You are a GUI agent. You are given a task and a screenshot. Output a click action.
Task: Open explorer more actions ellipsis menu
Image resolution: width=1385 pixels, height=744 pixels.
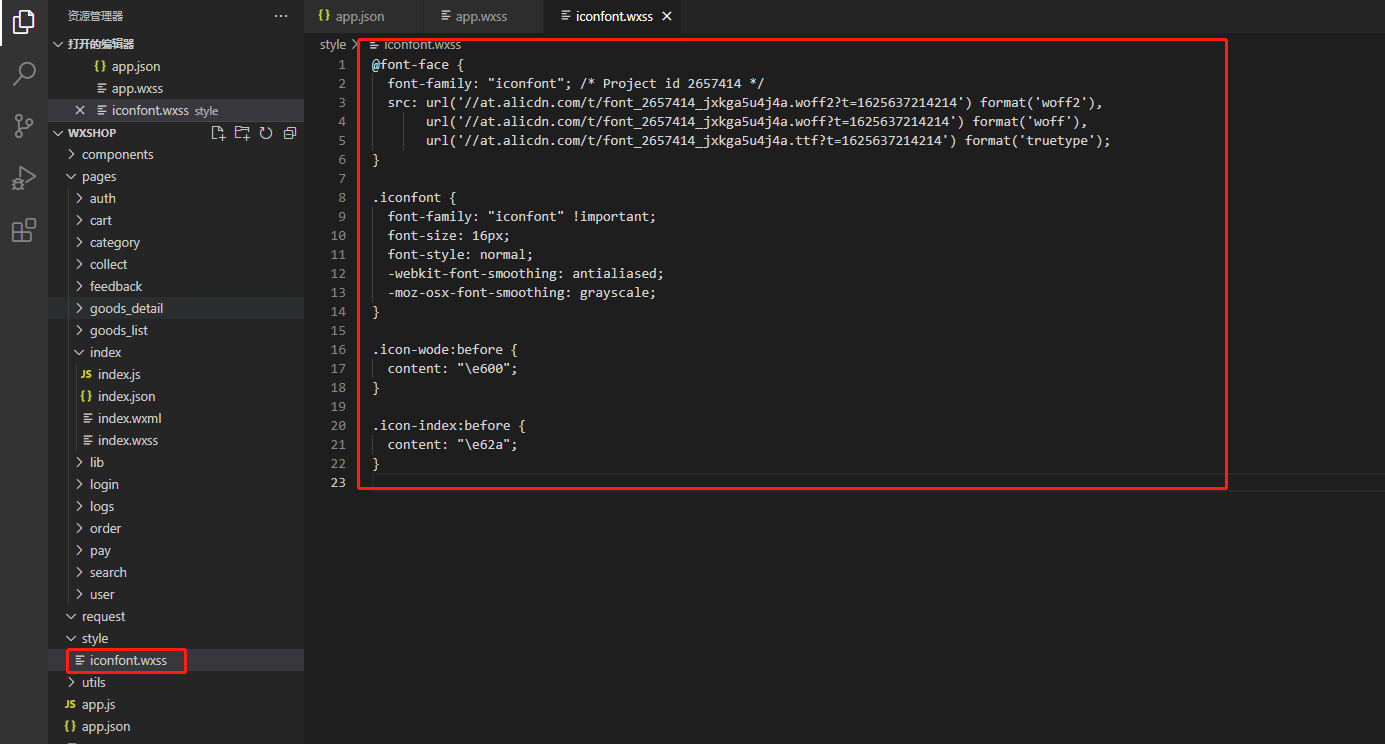[x=282, y=16]
